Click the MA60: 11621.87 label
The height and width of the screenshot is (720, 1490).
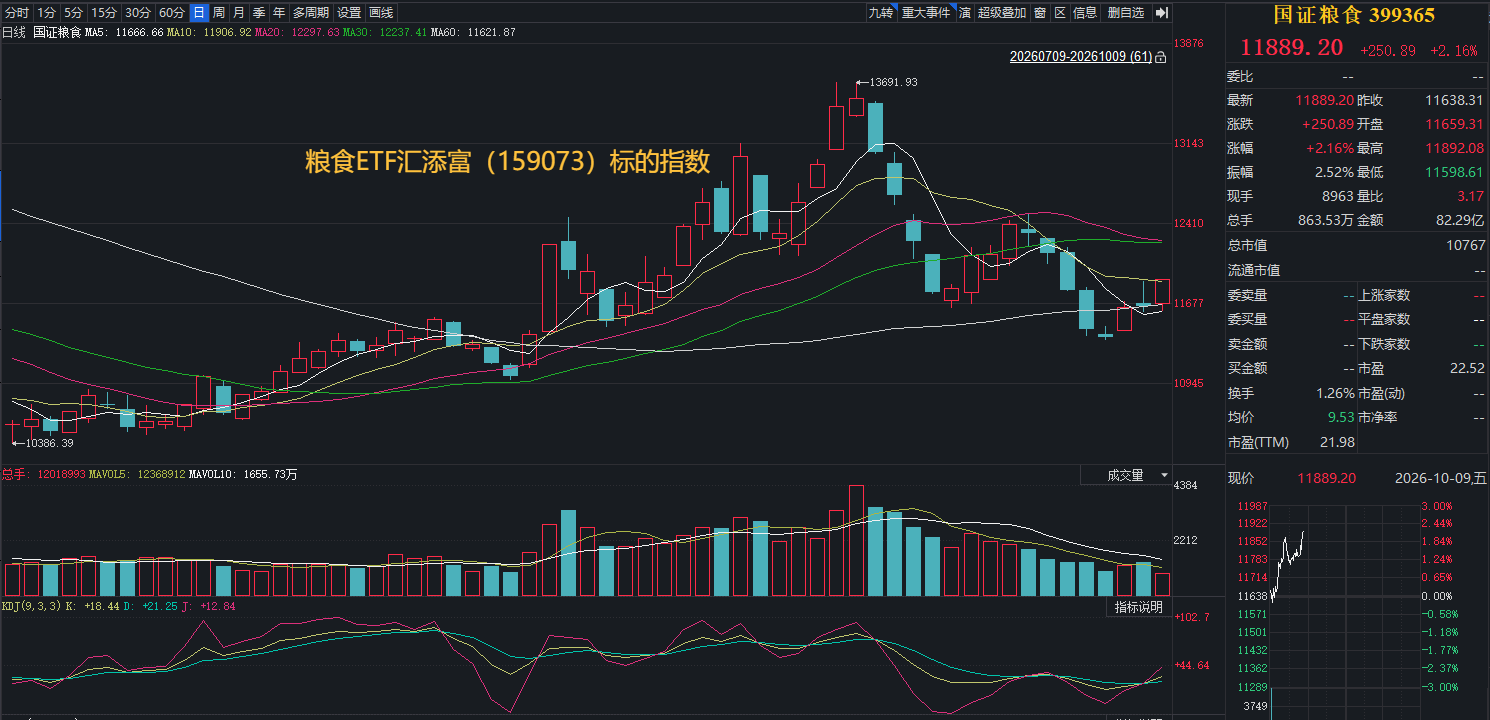tap(473, 32)
